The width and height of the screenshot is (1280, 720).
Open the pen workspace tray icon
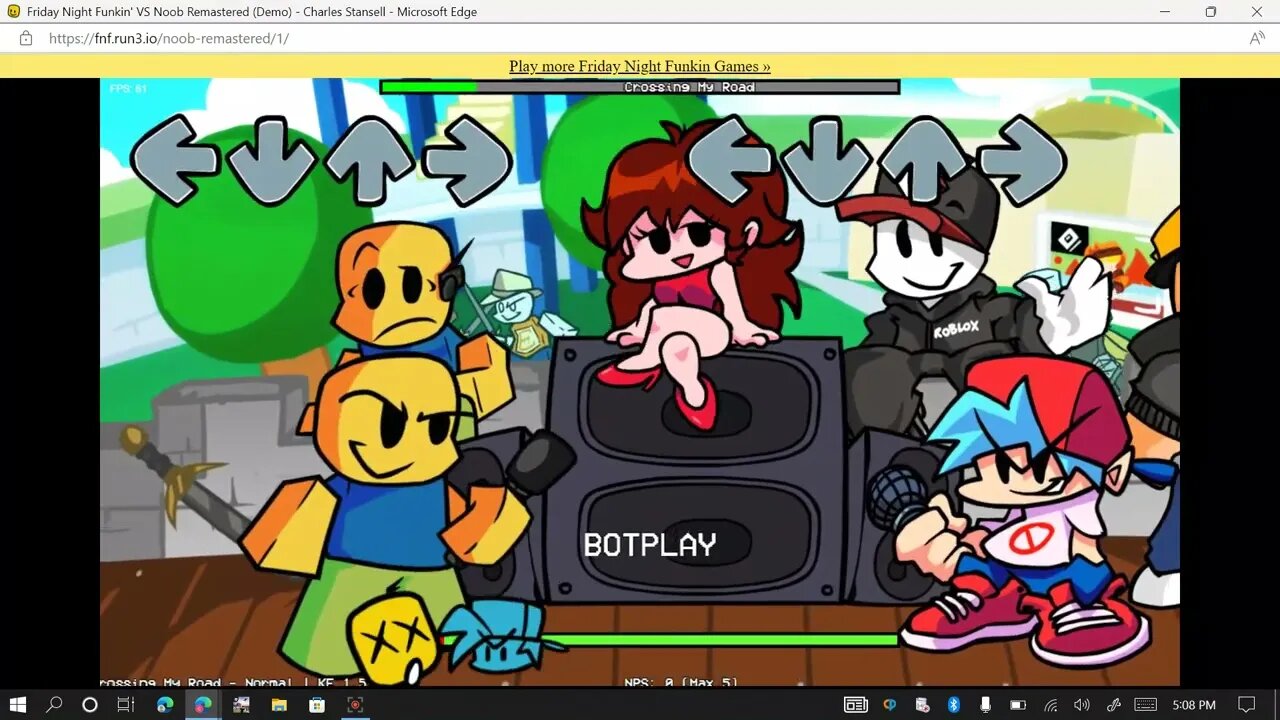point(1114,704)
